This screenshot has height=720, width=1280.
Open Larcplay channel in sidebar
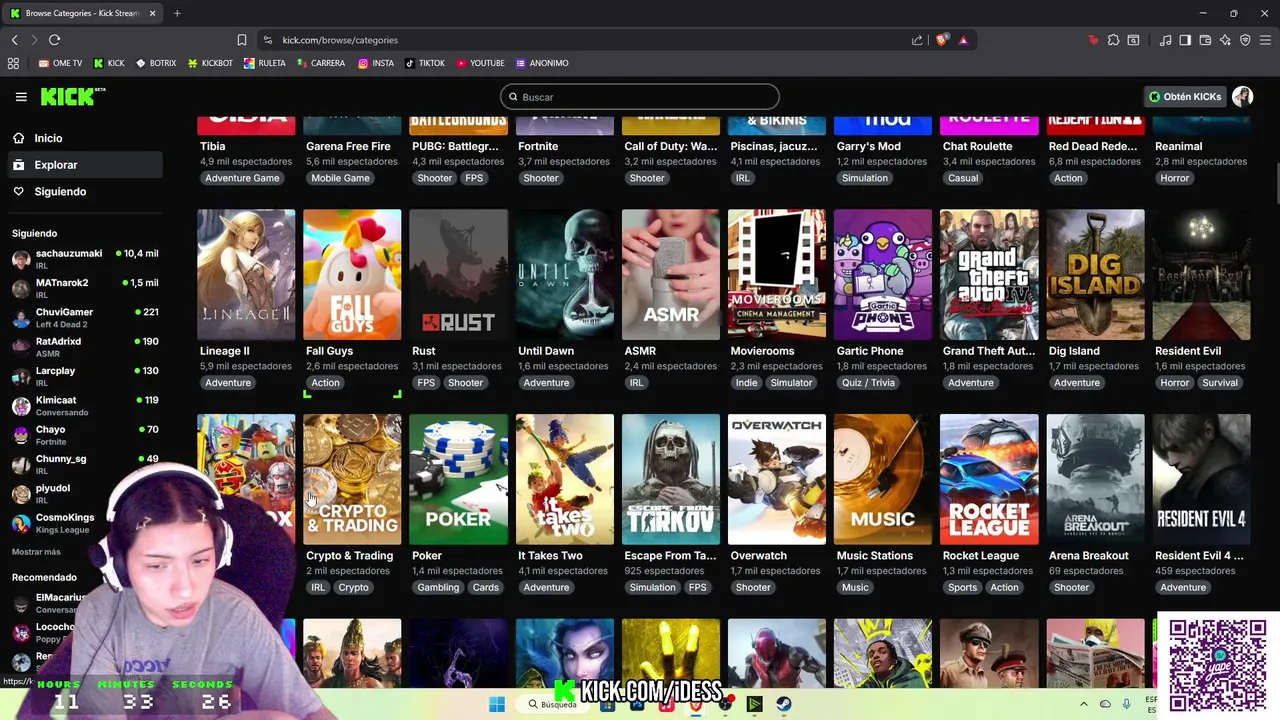[x=85, y=376]
